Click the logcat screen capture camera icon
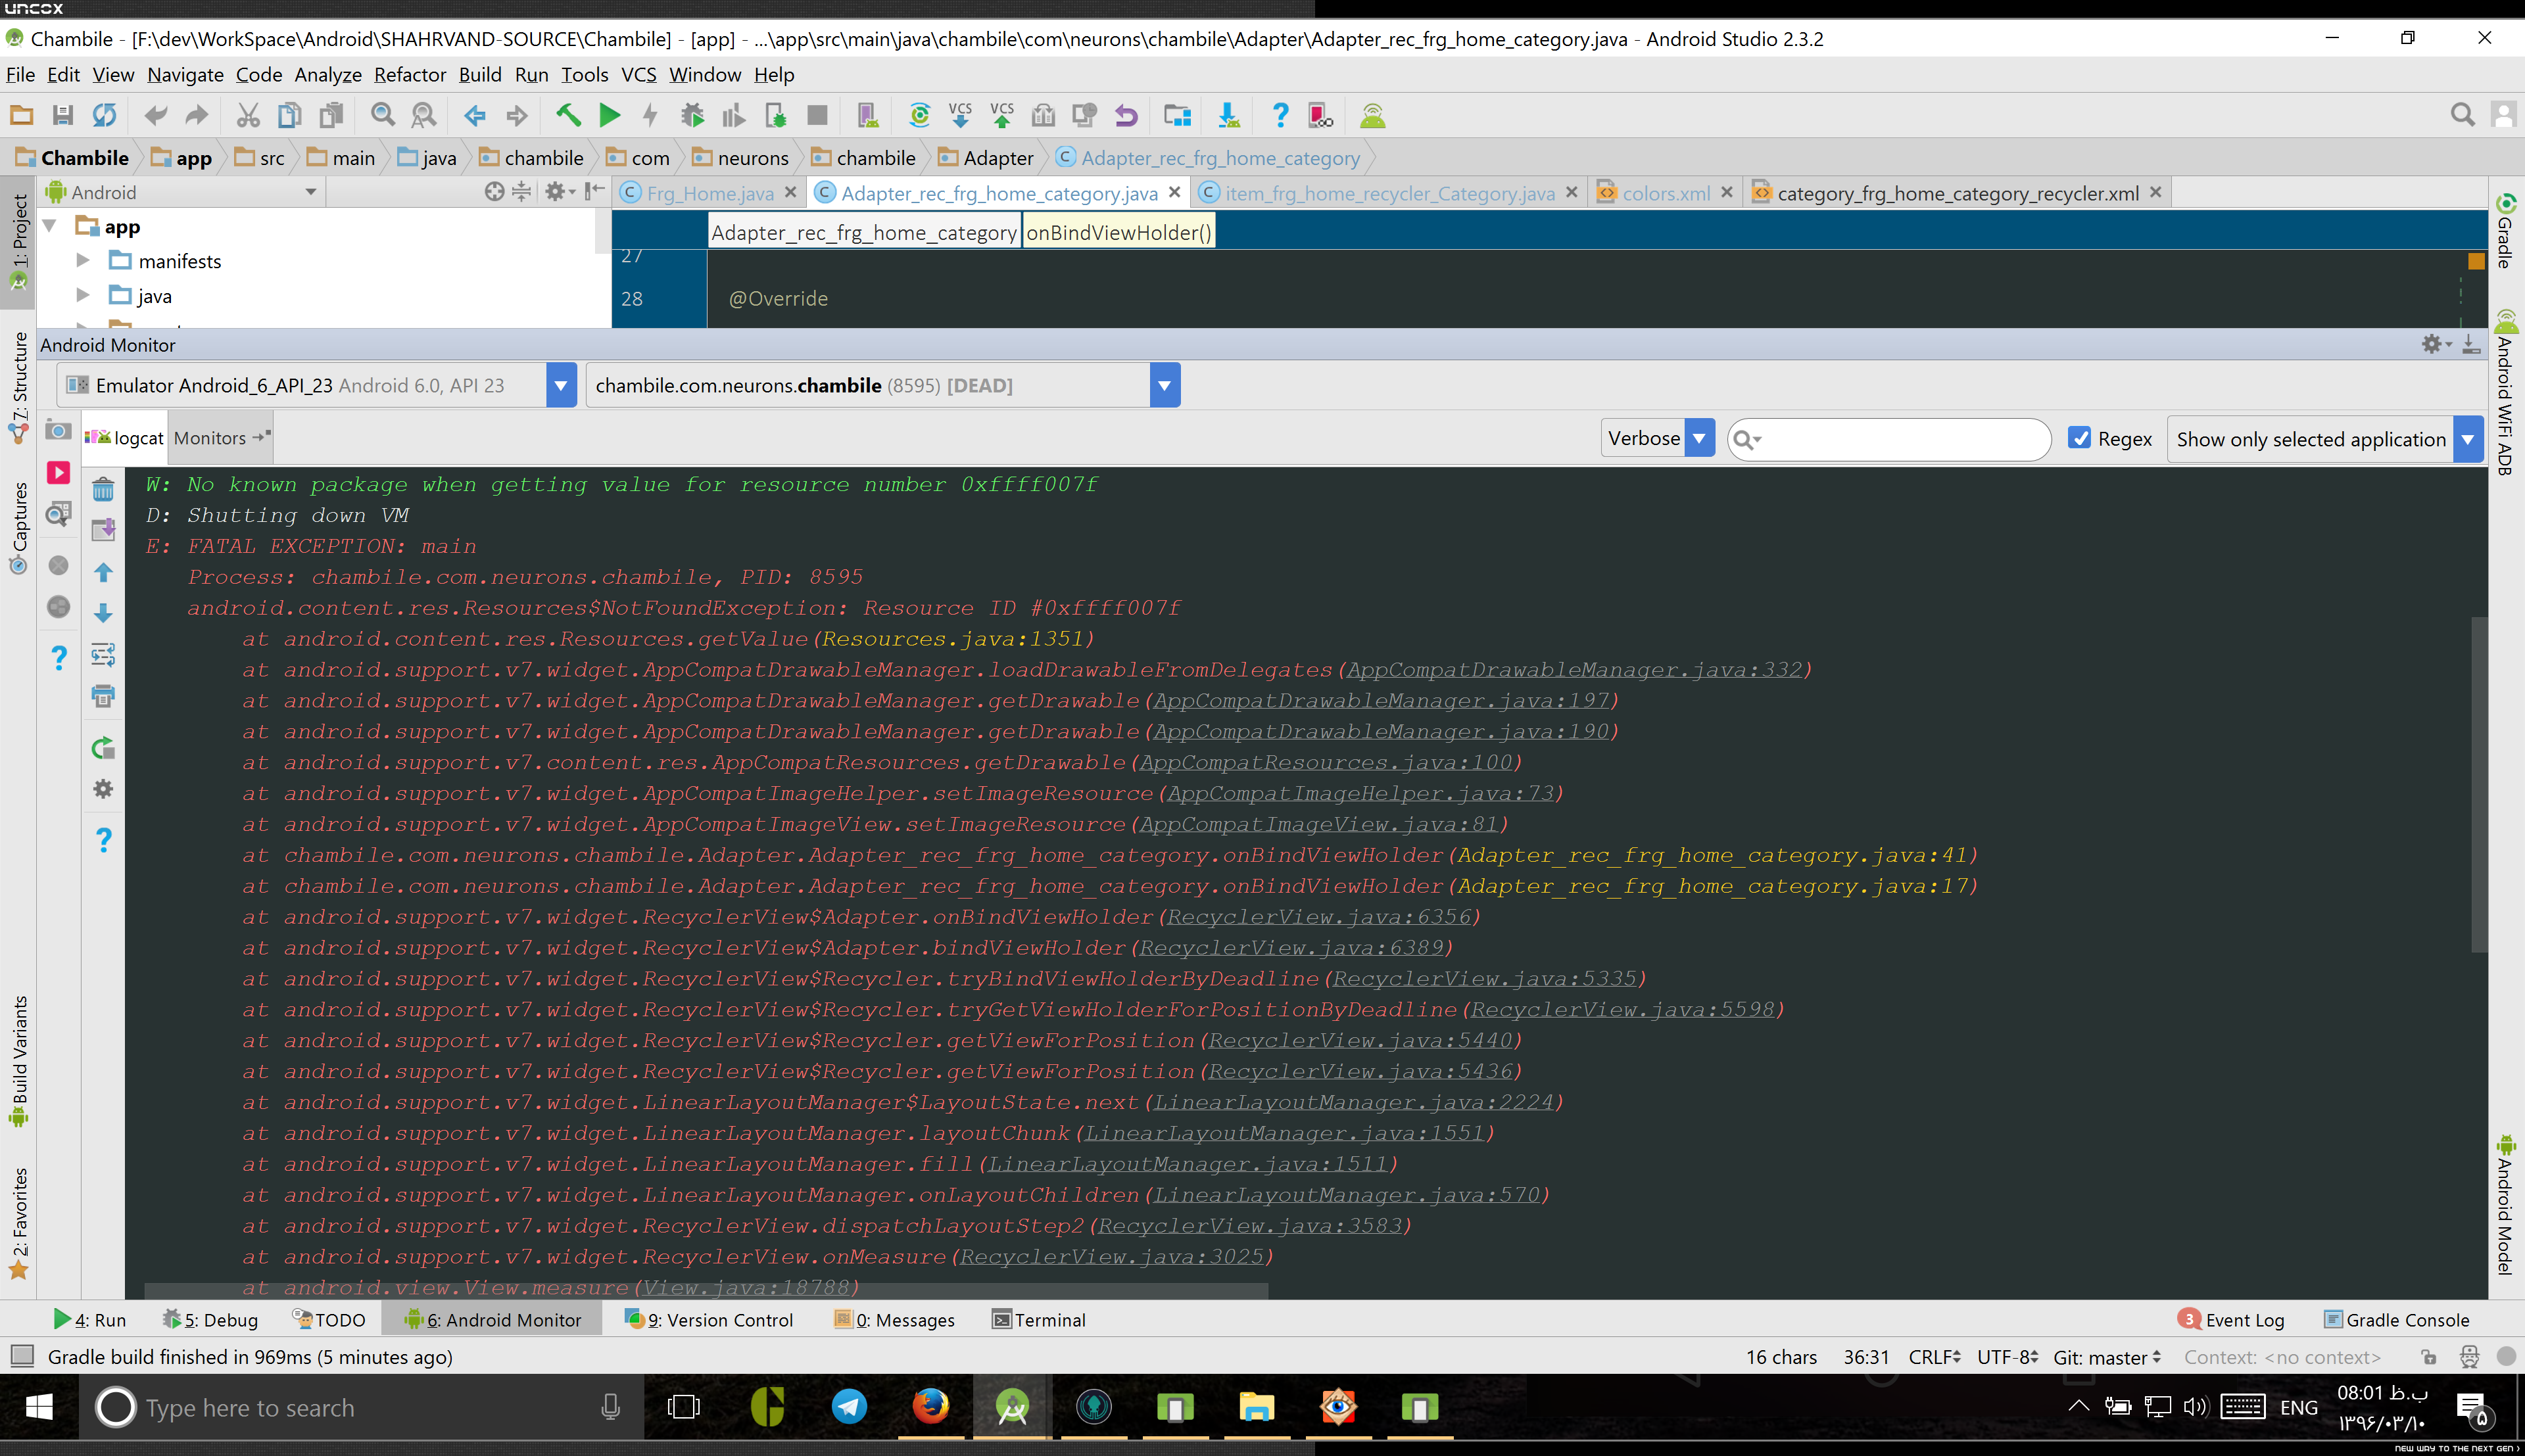The height and width of the screenshot is (1456, 2525). (59, 431)
